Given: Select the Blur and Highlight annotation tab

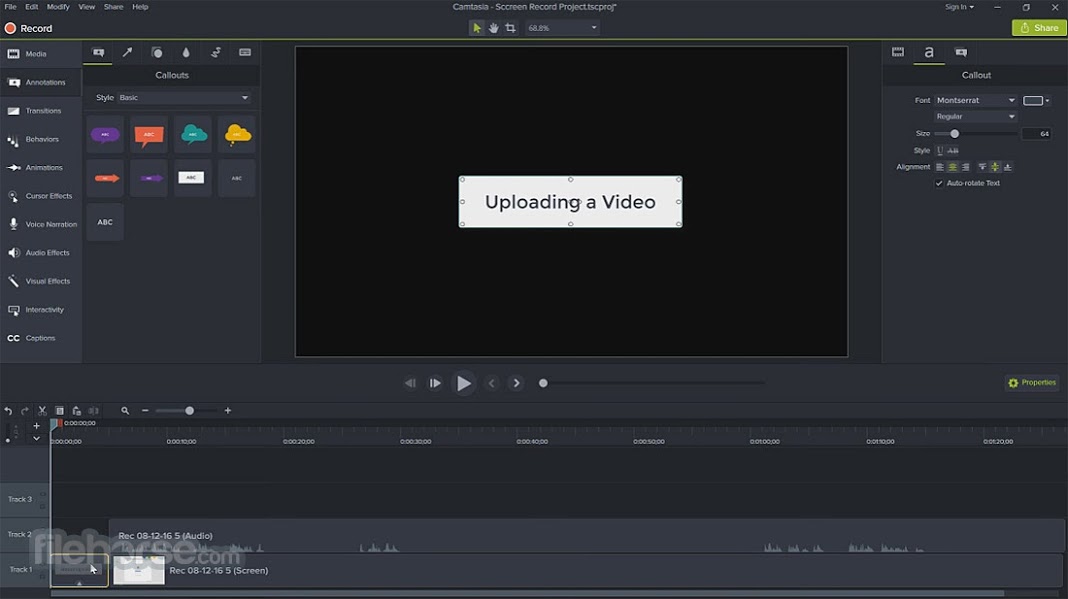Looking at the screenshot, I should 186,52.
